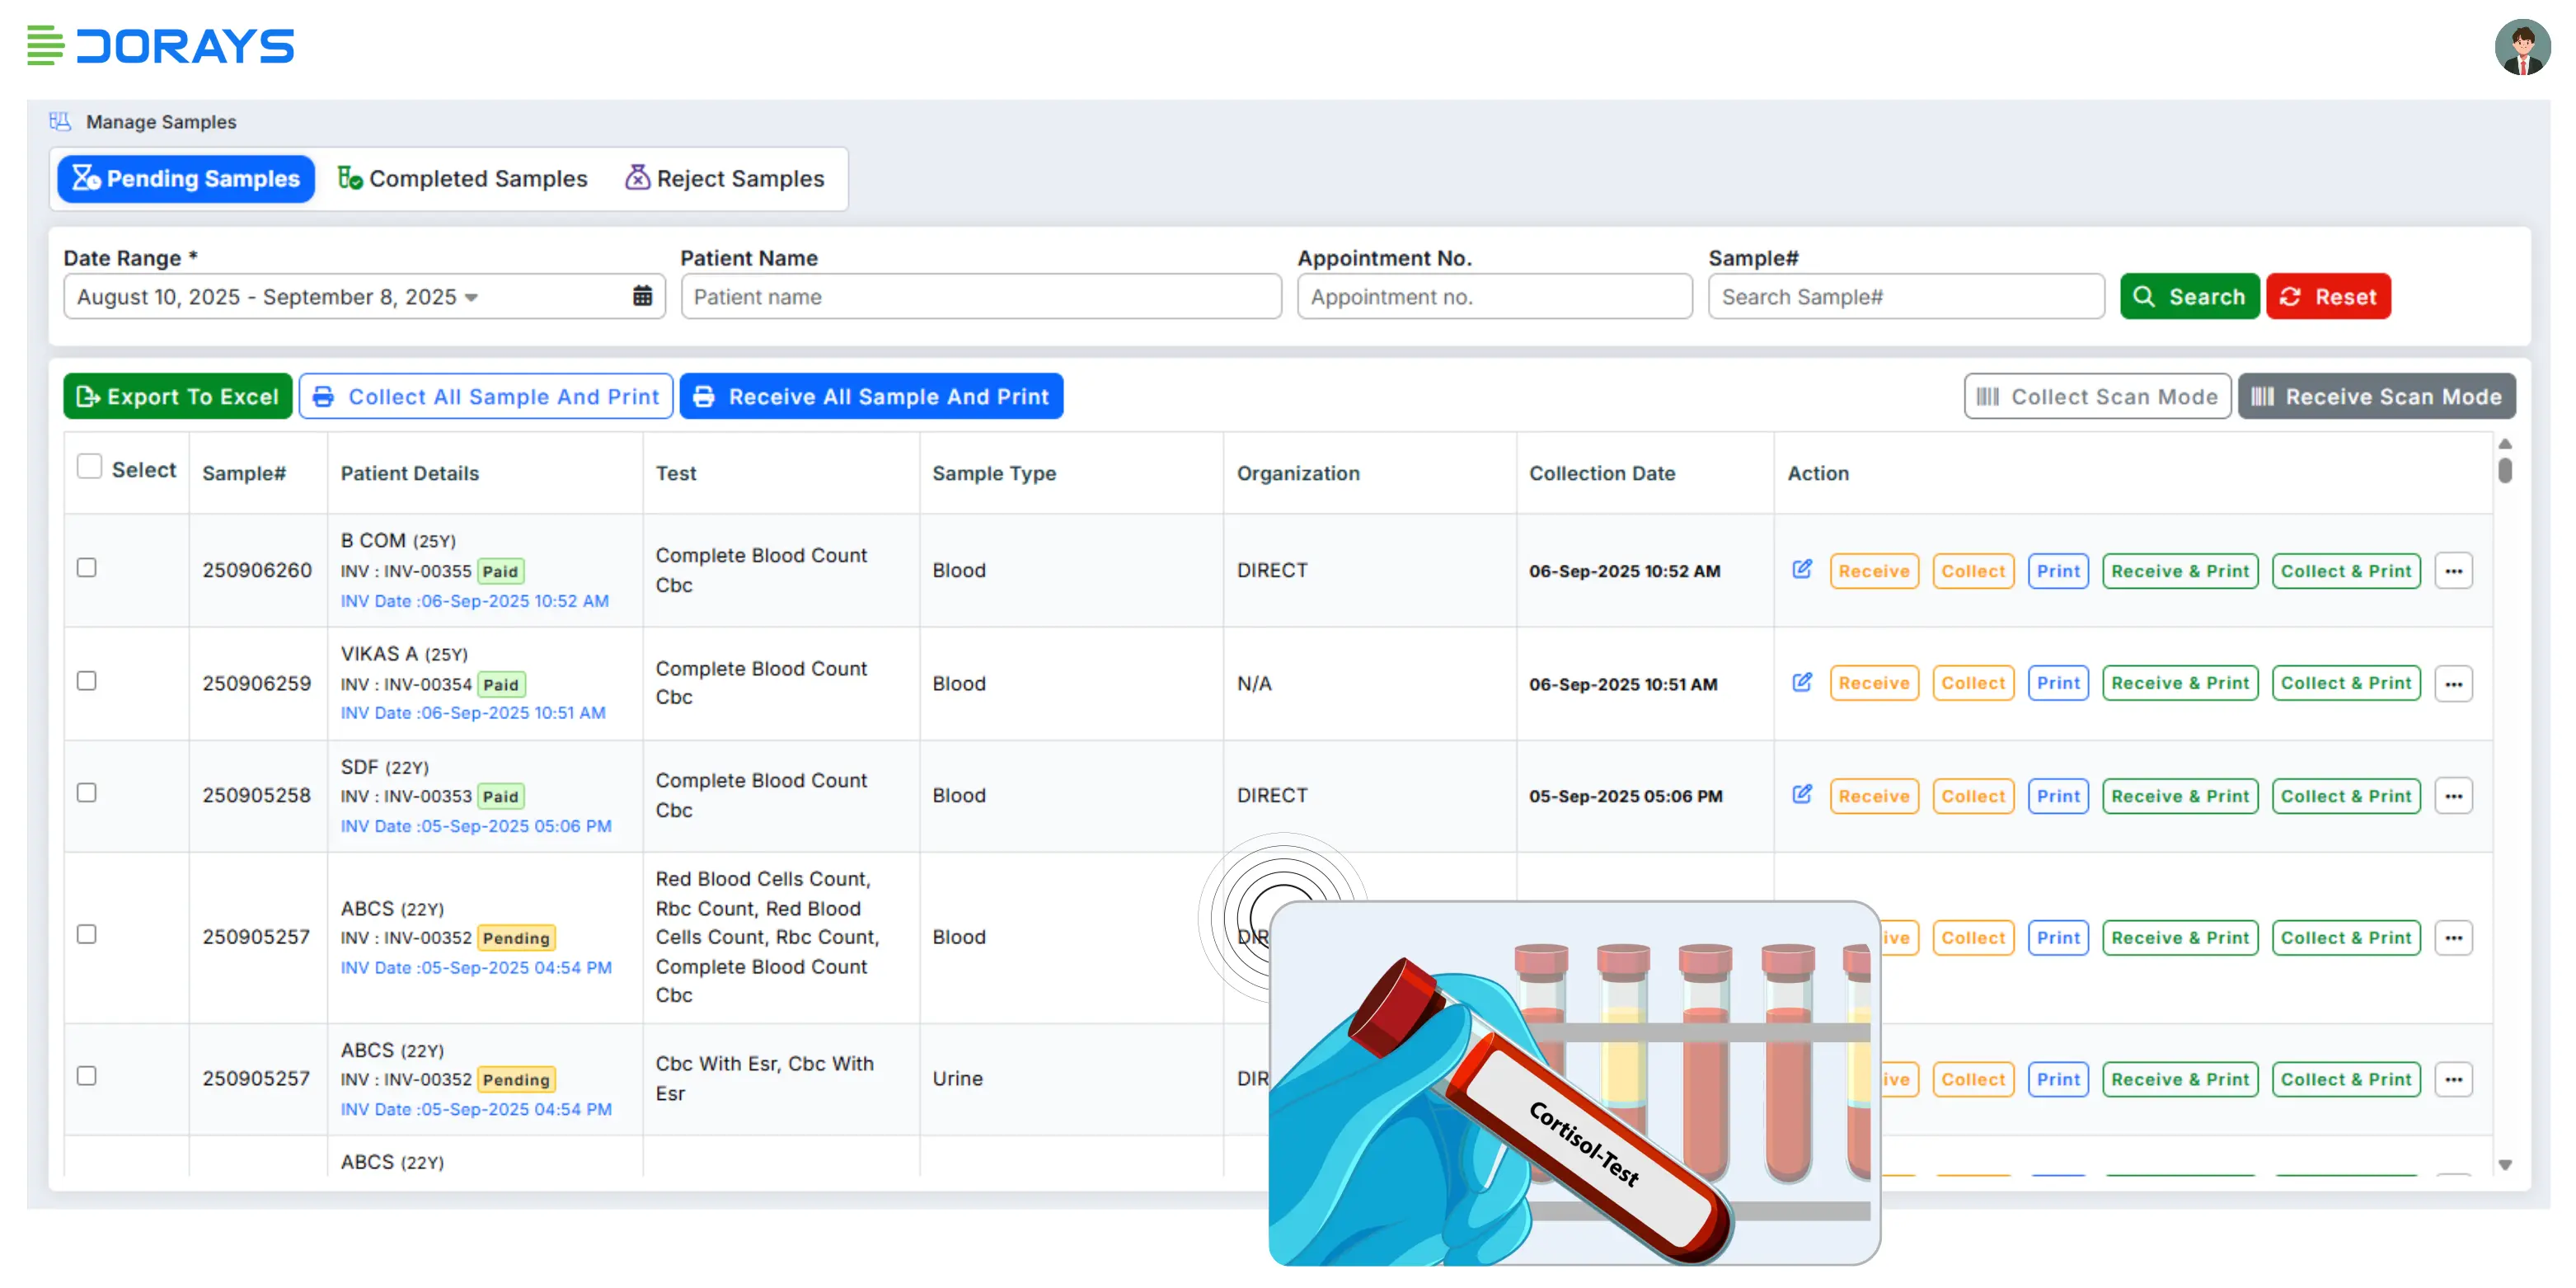The image size is (2576, 1288).
Task: Click the Manage Samples breadcrumb icon
Action: (60, 121)
